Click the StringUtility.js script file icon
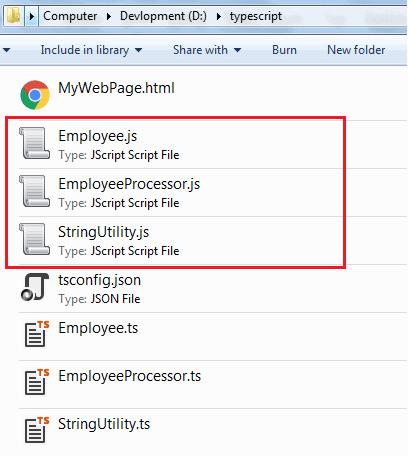Viewport: 408px width, 456px height. (35, 239)
